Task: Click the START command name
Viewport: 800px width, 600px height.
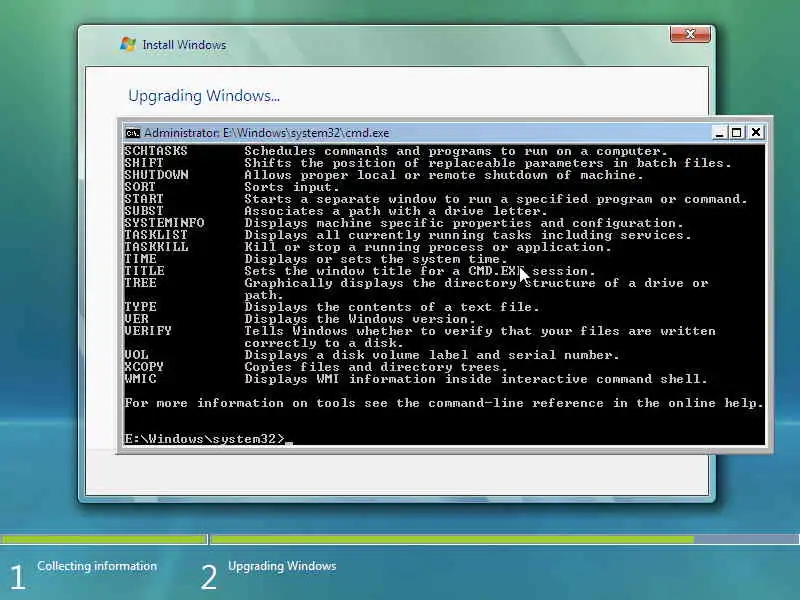Action: pyautogui.click(x=144, y=199)
